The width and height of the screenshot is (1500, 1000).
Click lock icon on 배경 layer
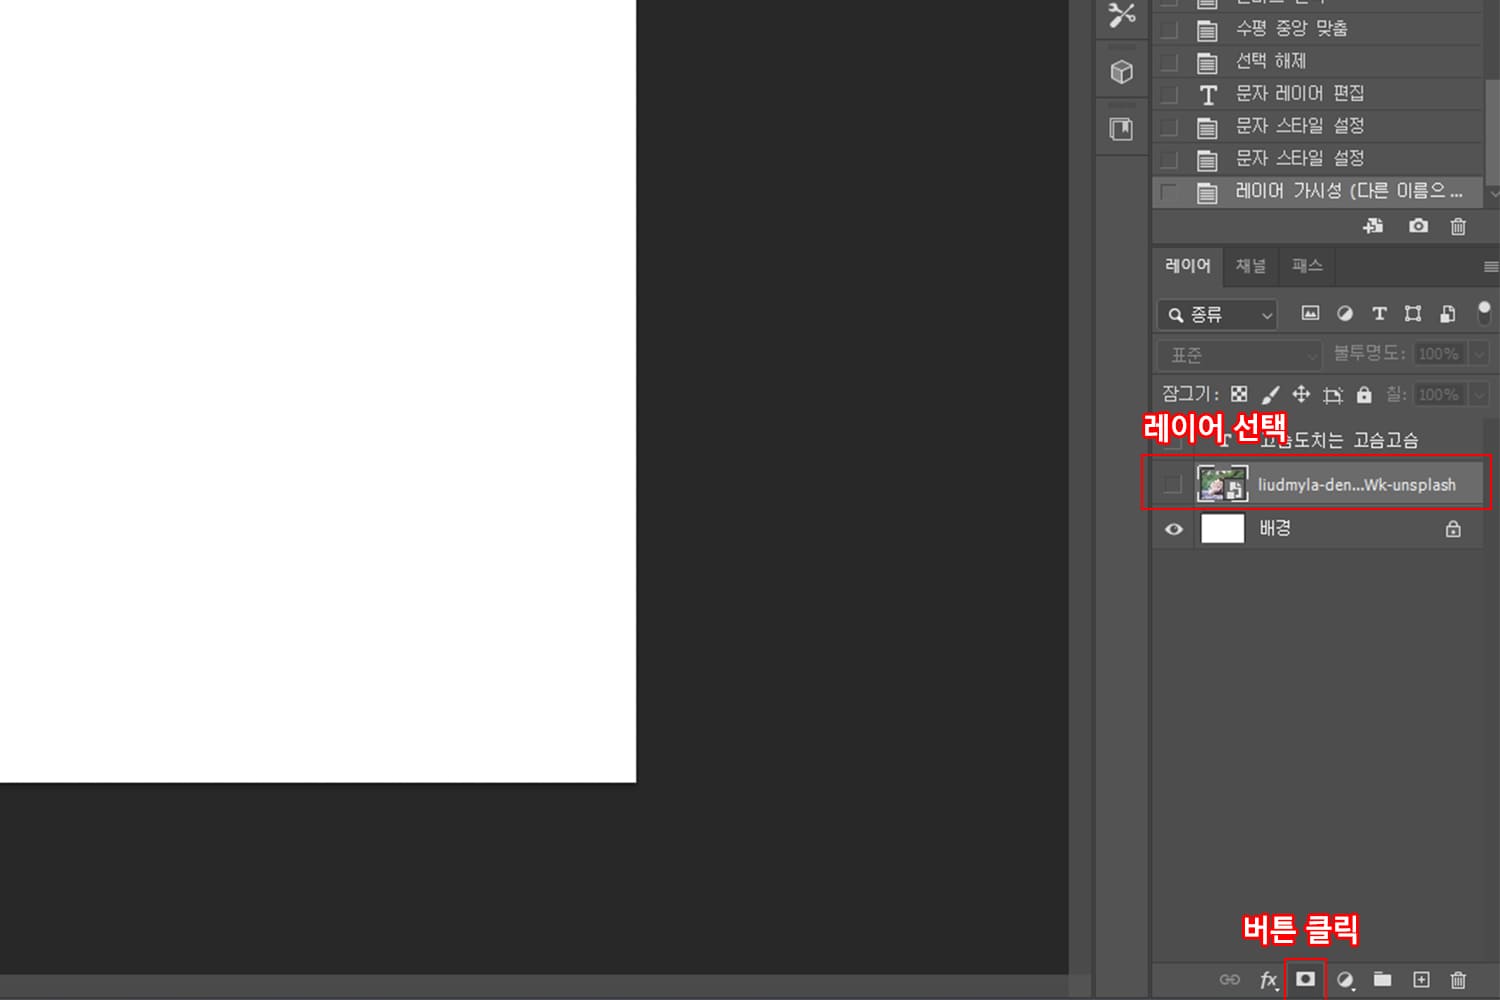(x=1453, y=528)
